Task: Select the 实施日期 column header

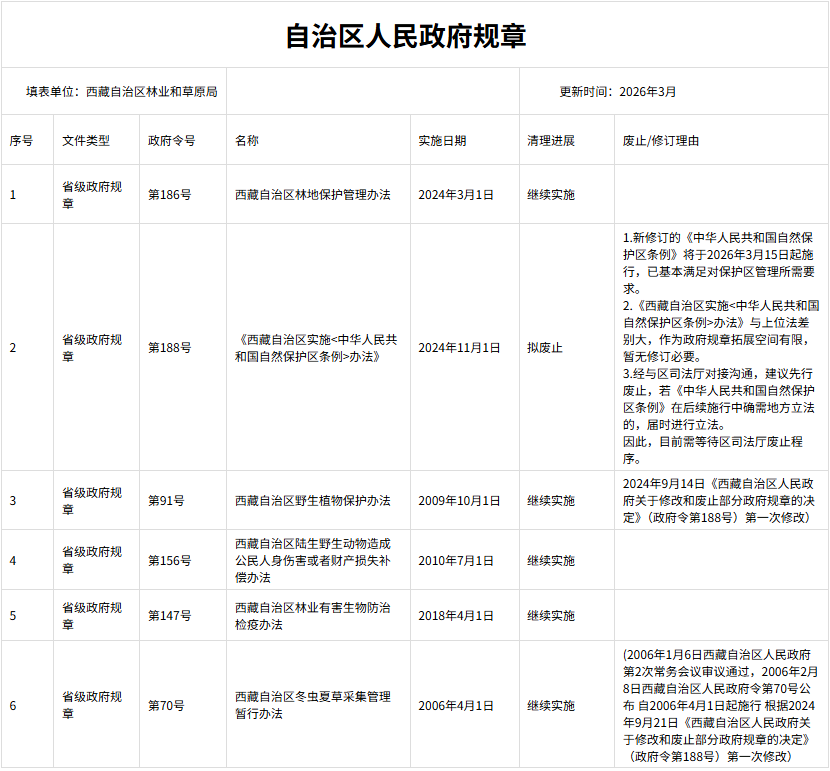Action: coord(442,141)
